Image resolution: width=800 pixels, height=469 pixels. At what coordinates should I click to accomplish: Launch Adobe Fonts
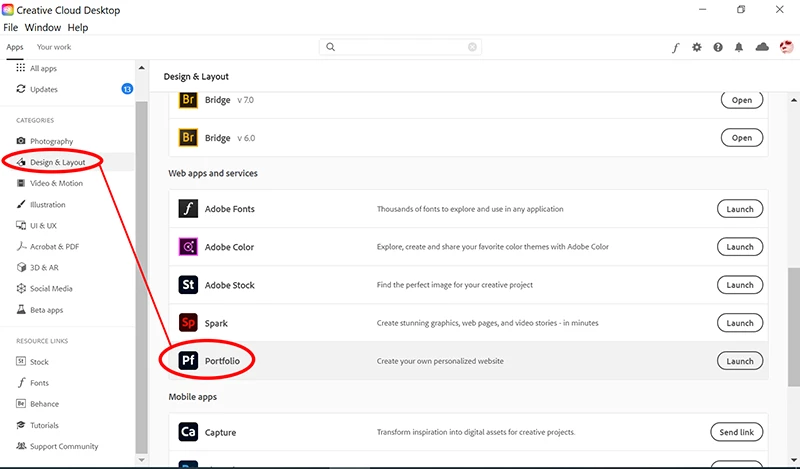tap(740, 209)
